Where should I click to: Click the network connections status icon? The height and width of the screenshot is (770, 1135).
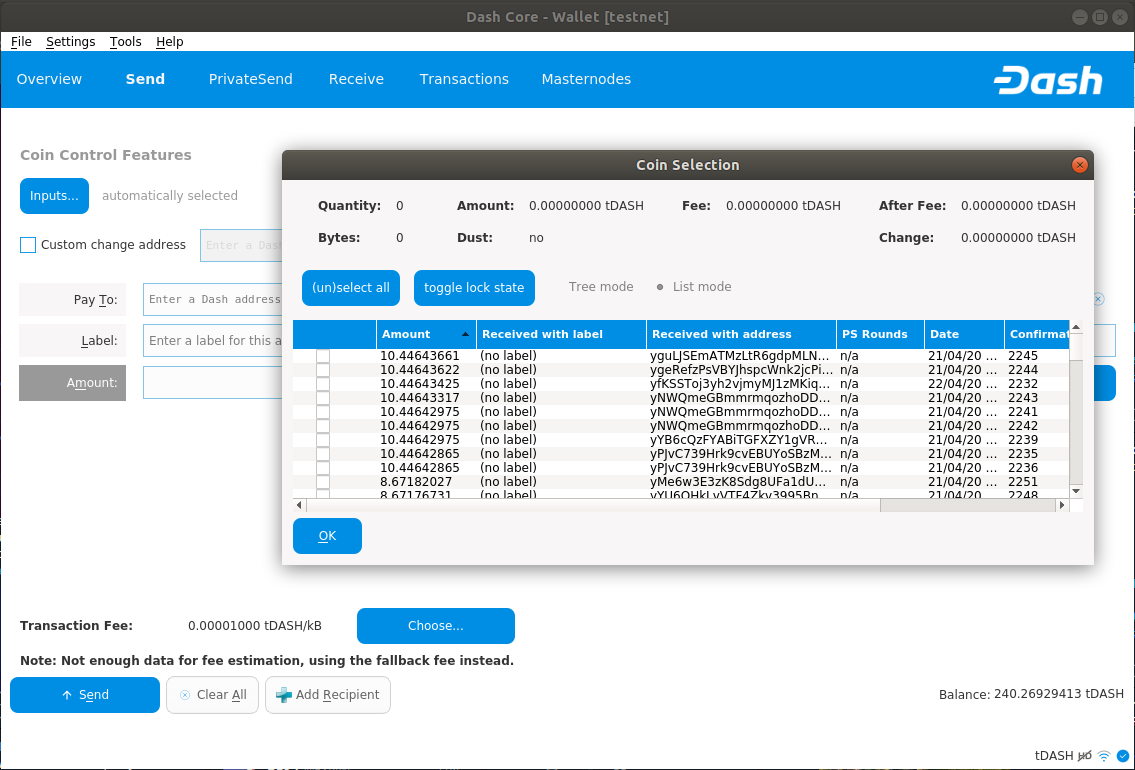1104,756
